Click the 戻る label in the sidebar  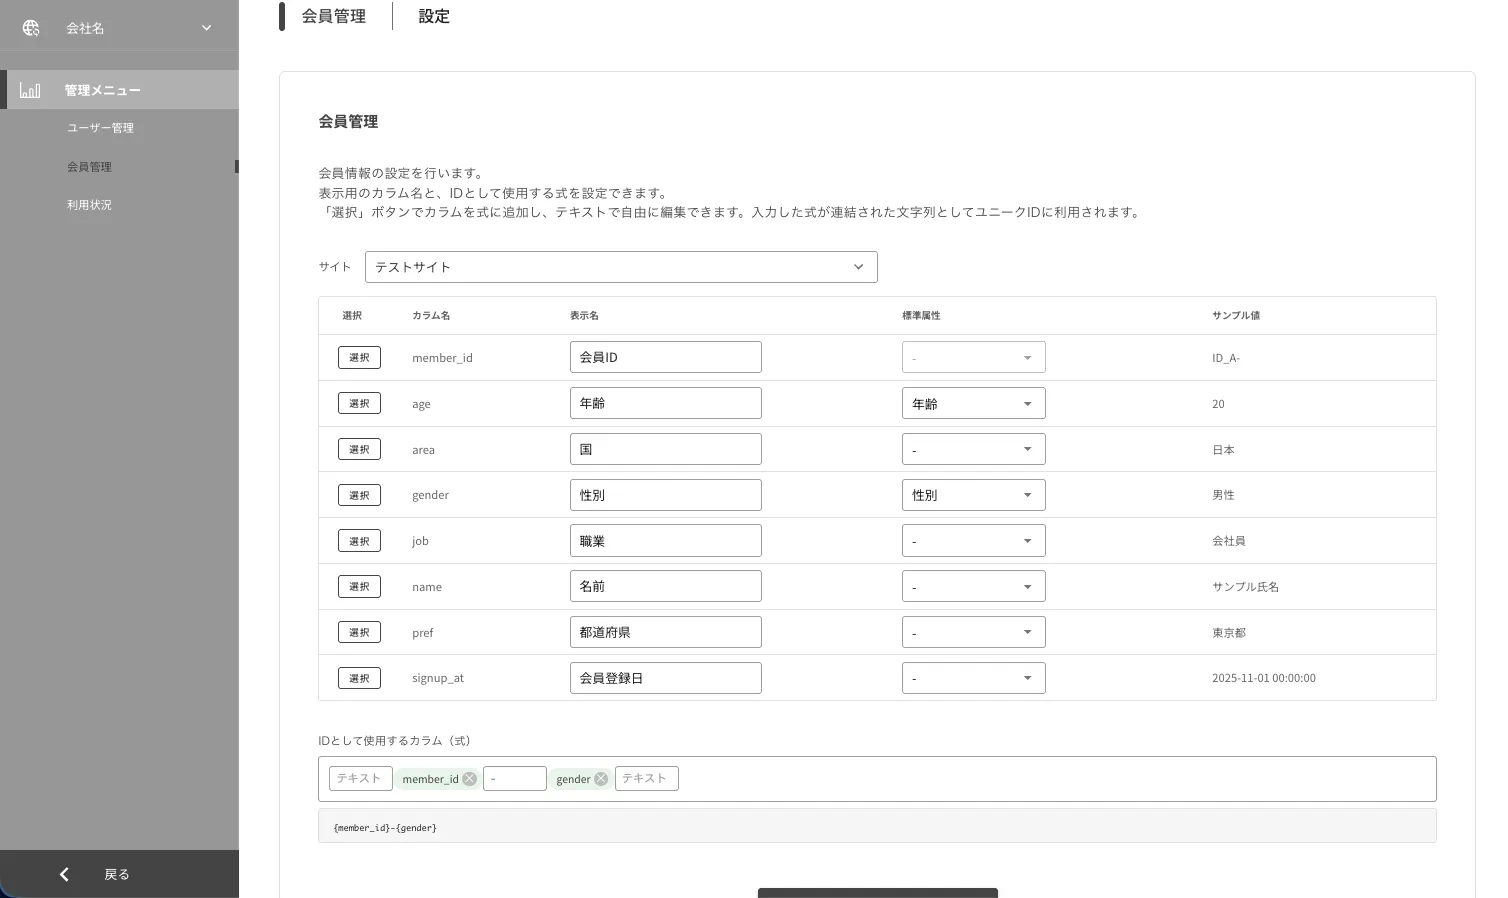117,874
